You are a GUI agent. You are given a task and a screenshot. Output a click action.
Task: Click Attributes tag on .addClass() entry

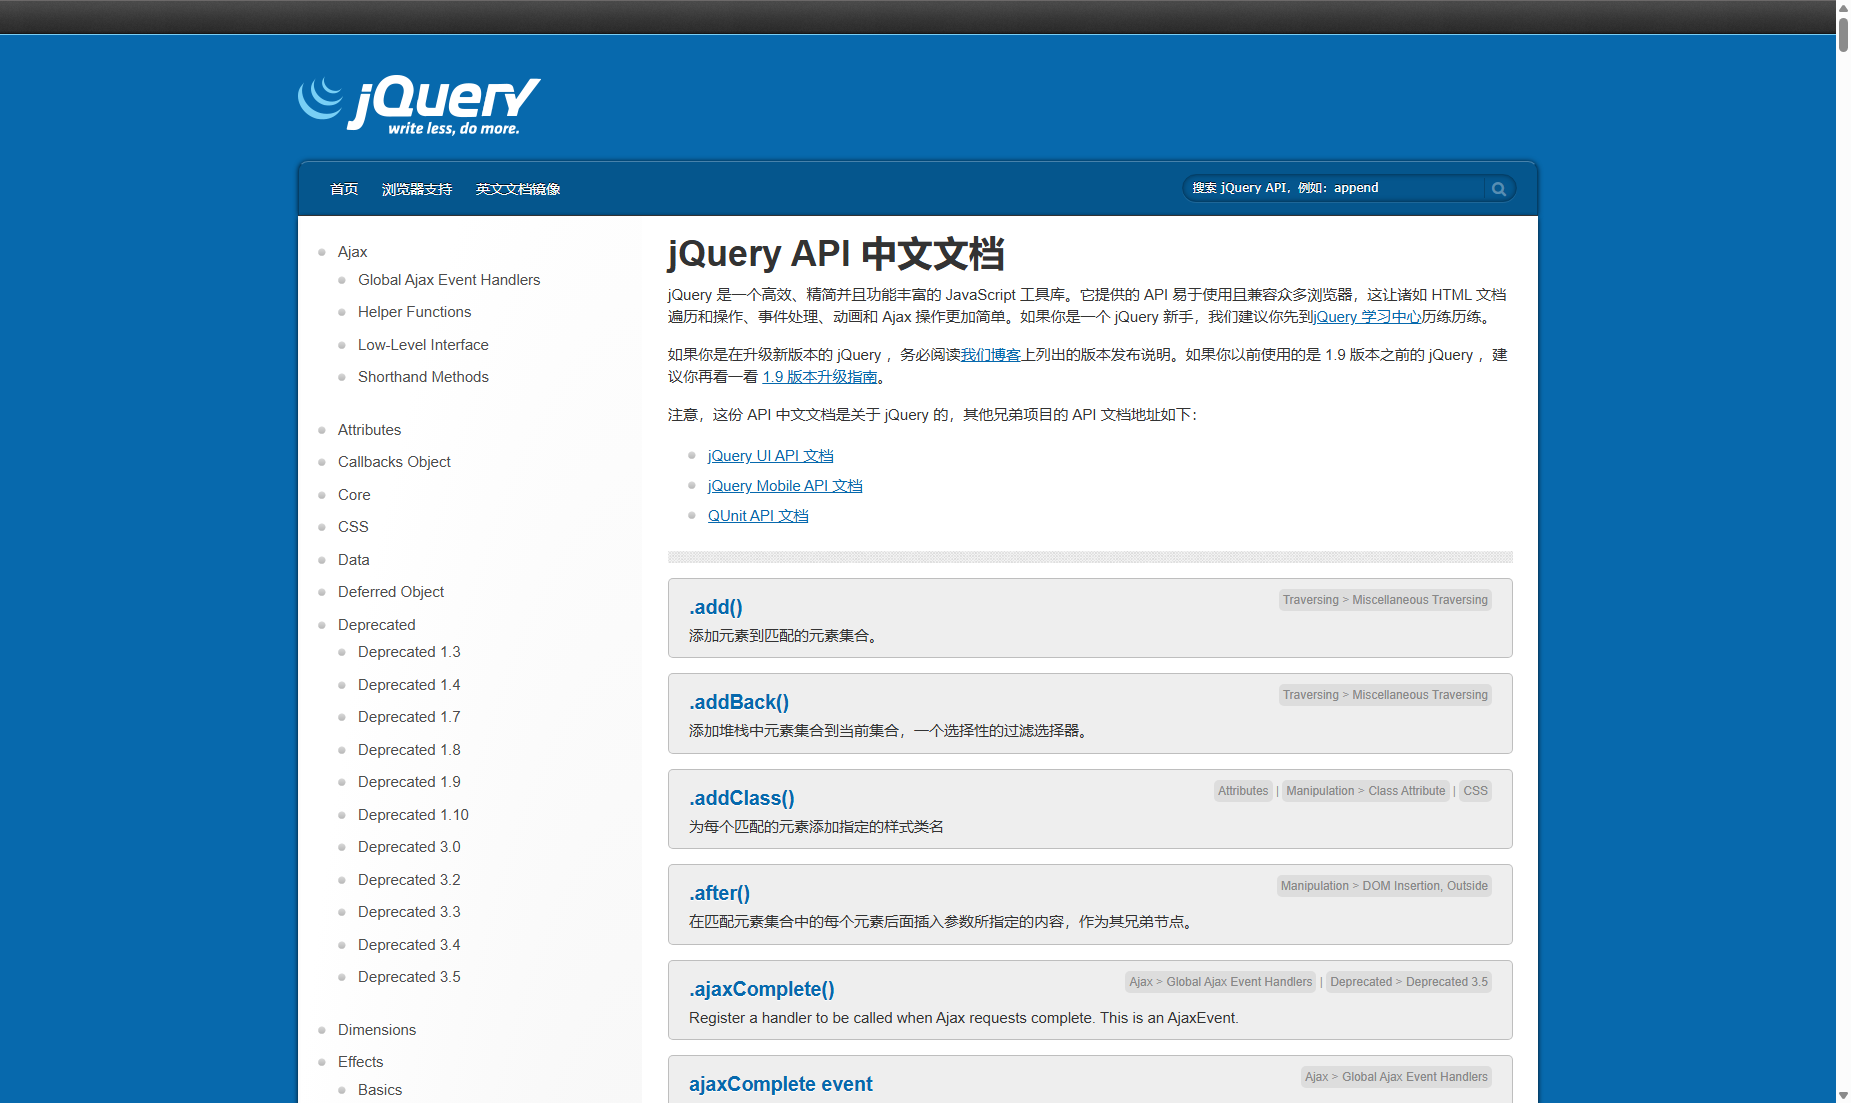point(1243,791)
